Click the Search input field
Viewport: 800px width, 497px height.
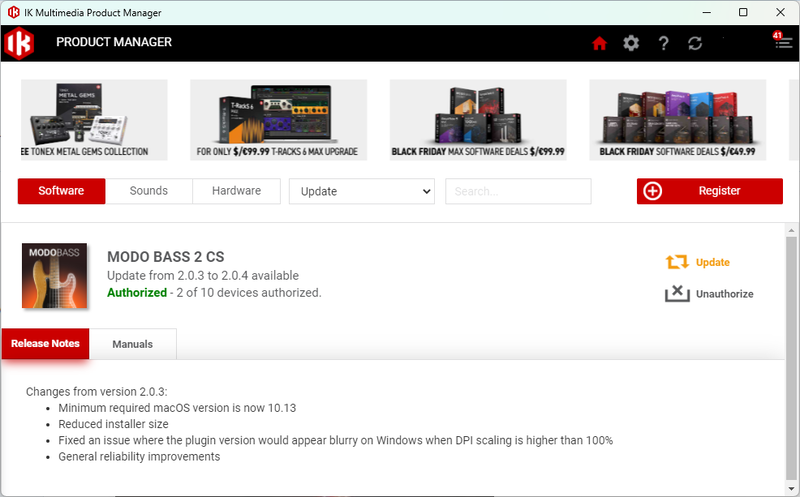(518, 191)
